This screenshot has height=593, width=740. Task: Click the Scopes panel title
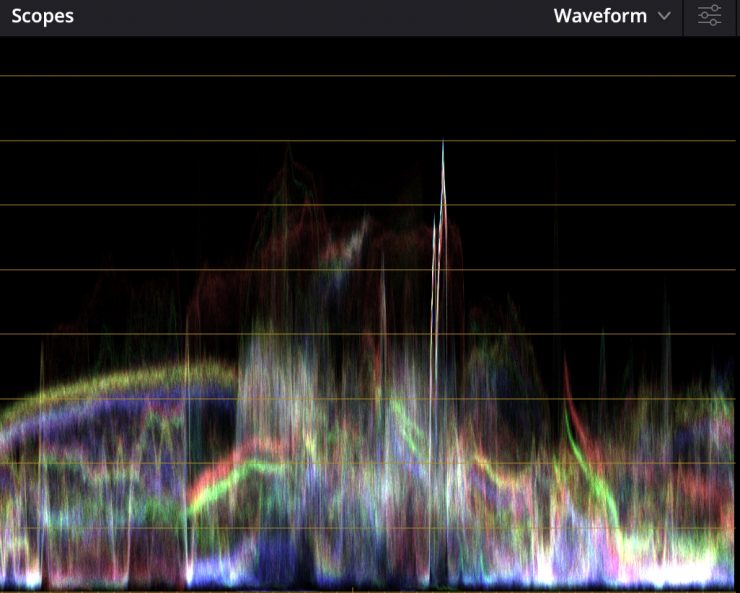(x=42, y=16)
